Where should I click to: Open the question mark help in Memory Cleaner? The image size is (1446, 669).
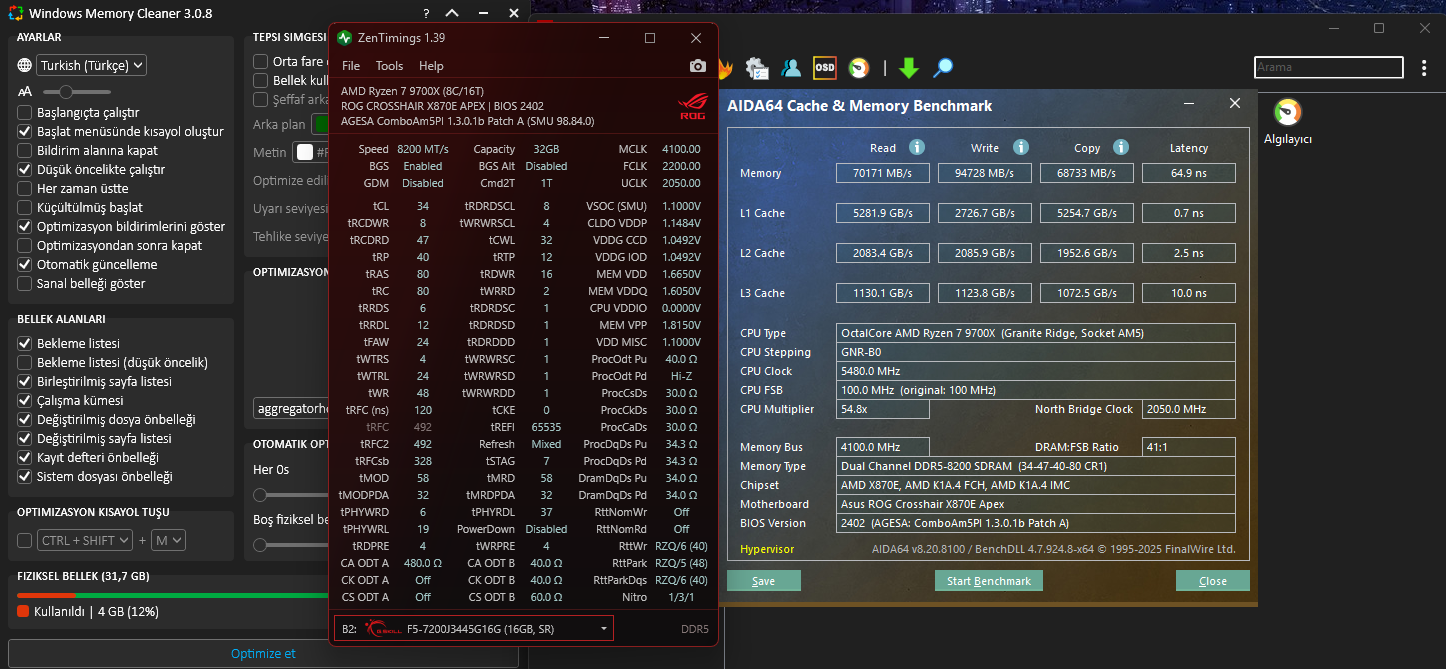[x=426, y=14]
